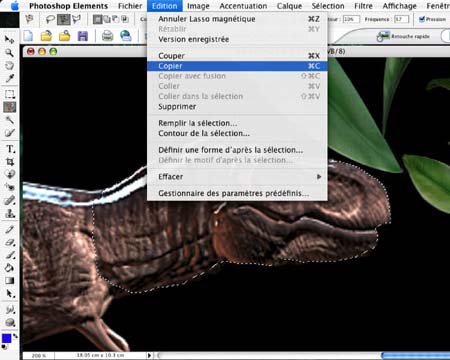Toggle the Pression checkbox
450x360 pixels.
tap(422, 19)
